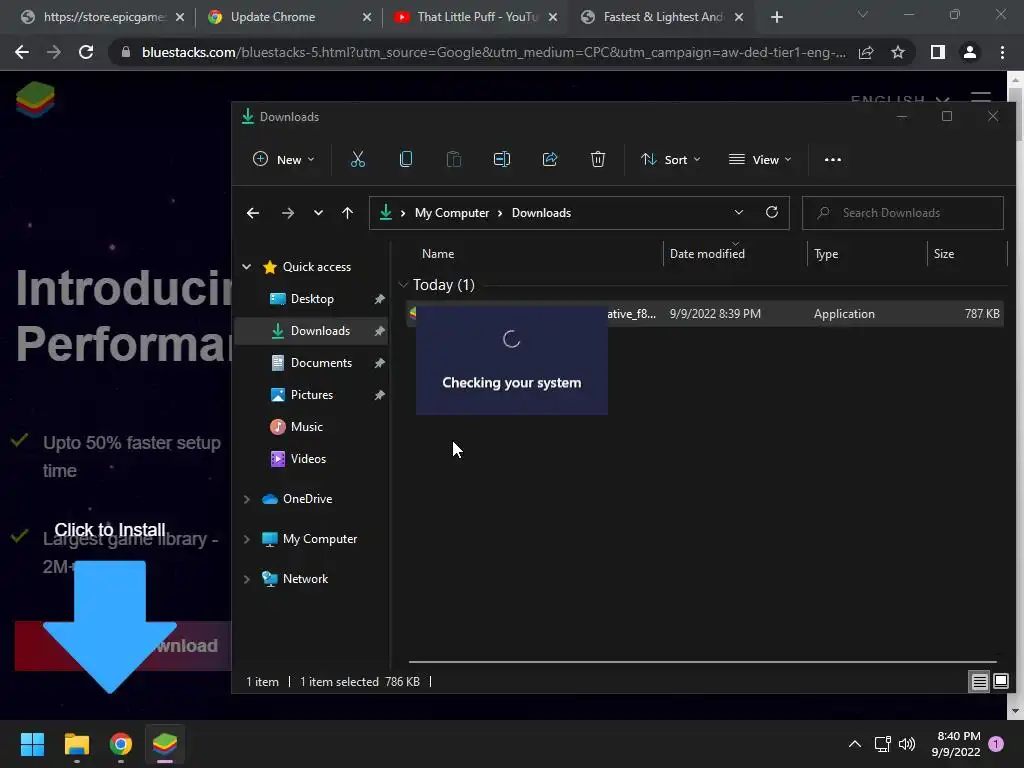
Task: Switch to details view in status bar
Action: click(x=979, y=682)
